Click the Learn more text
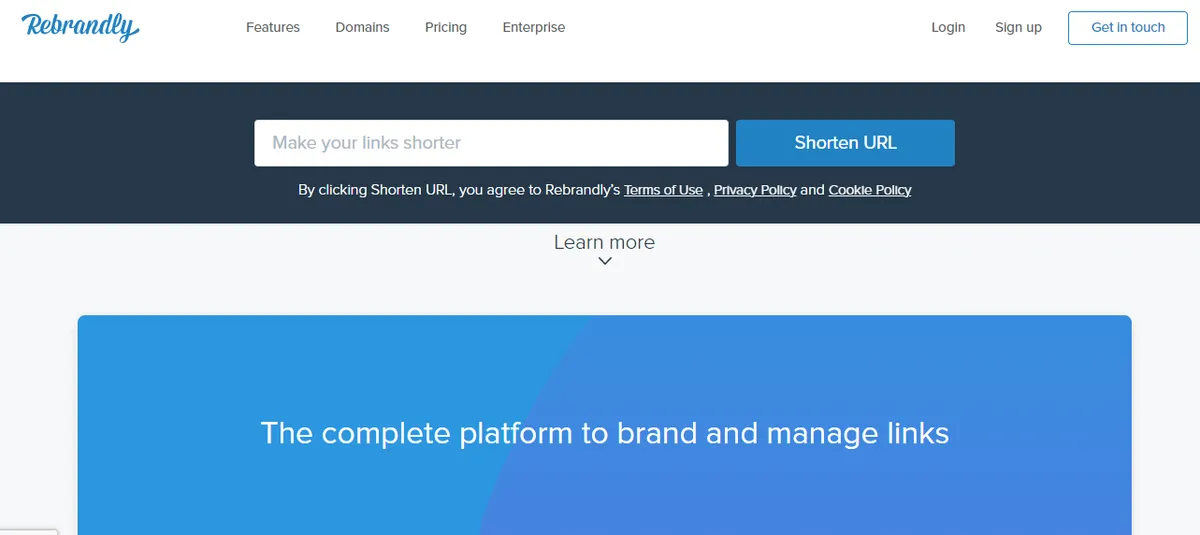 604,242
